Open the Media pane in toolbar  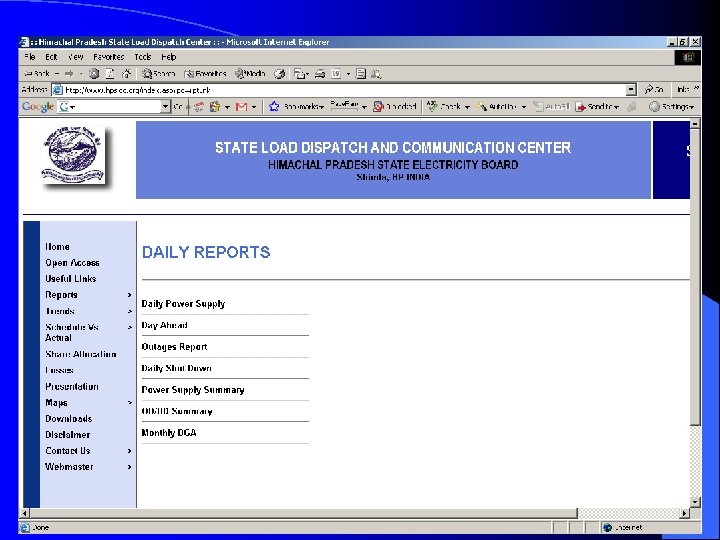pos(250,73)
